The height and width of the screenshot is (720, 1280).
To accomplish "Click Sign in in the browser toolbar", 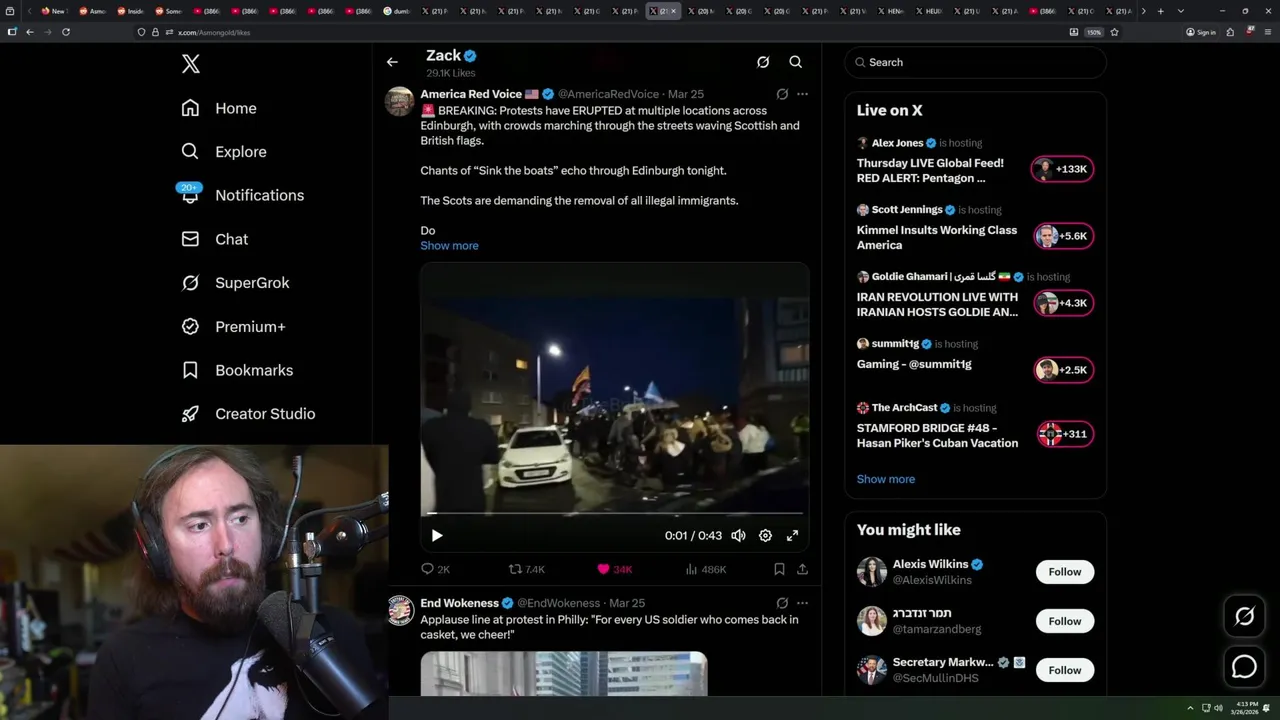I will (x=1201, y=32).
